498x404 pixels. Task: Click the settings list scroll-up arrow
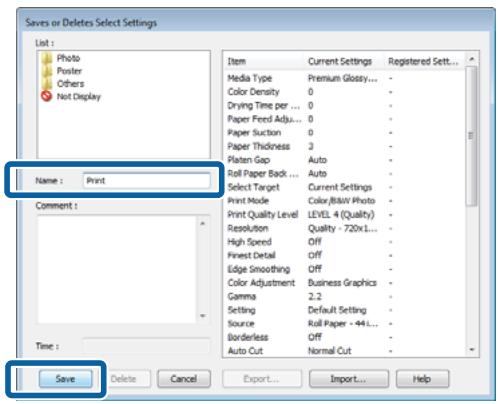point(471,59)
